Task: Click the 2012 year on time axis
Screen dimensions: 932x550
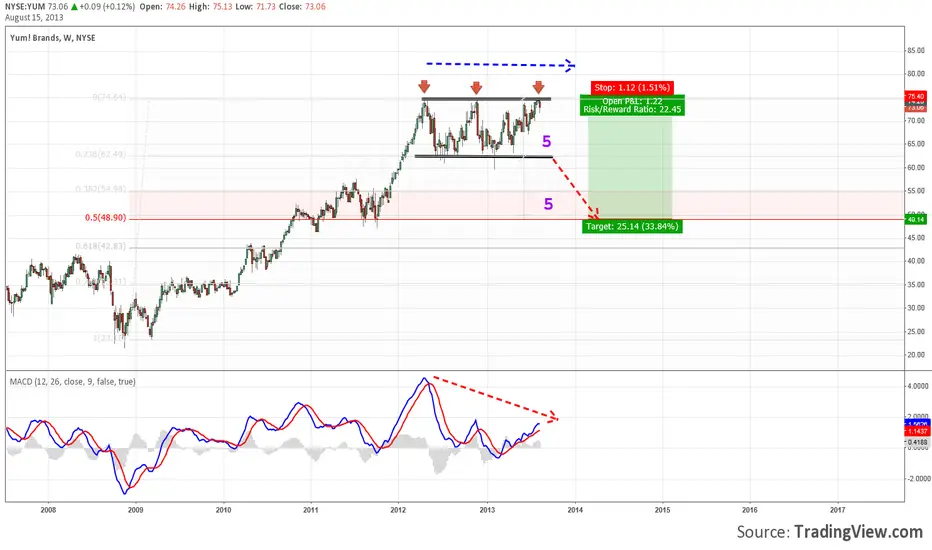Action: coord(398,510)
